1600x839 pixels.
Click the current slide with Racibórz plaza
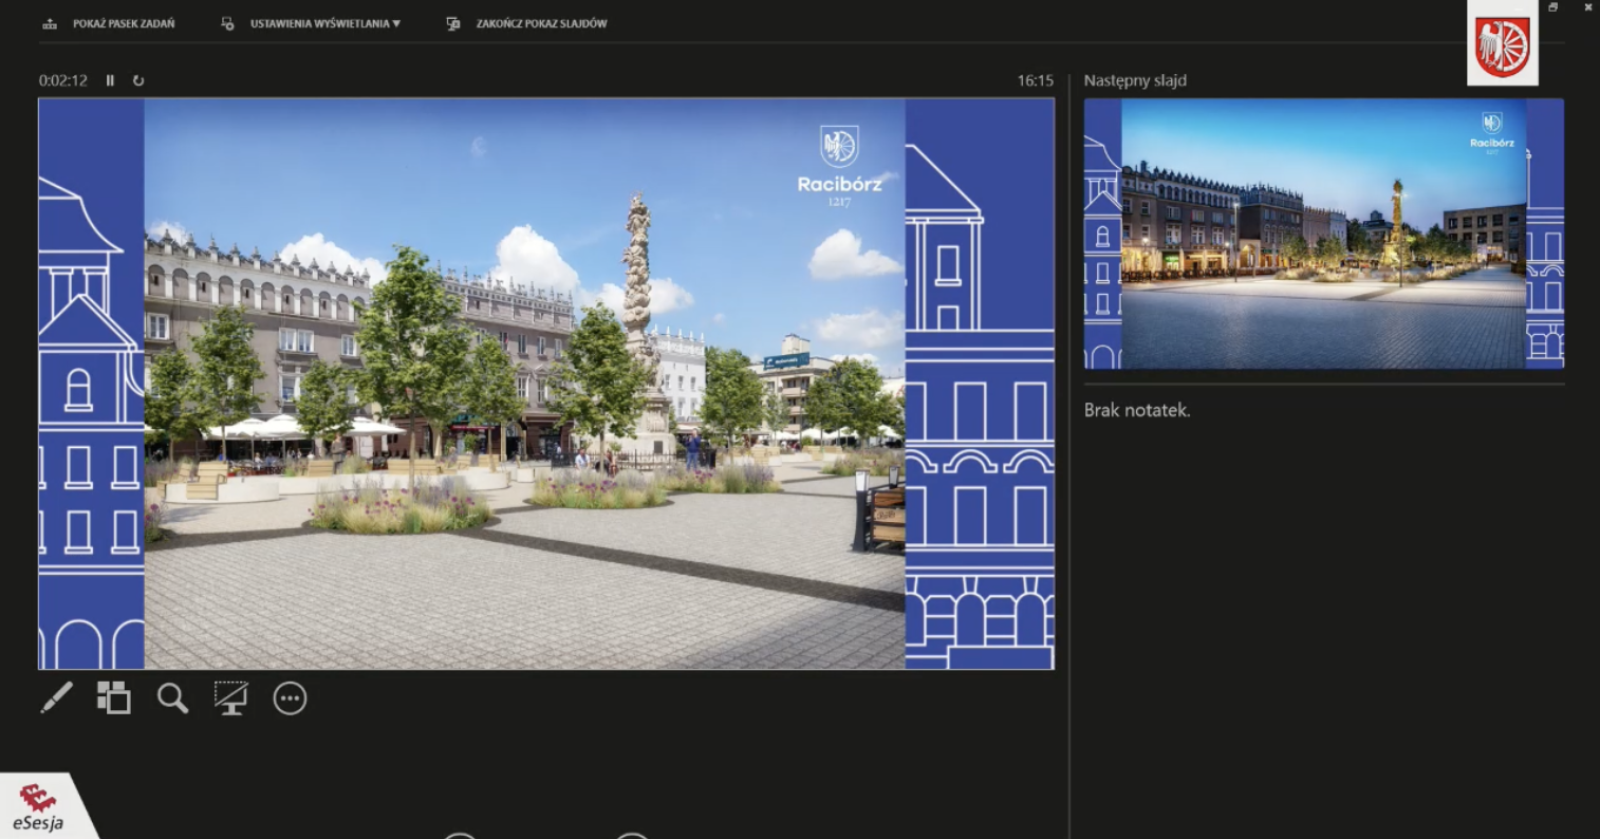coord(546,383)
